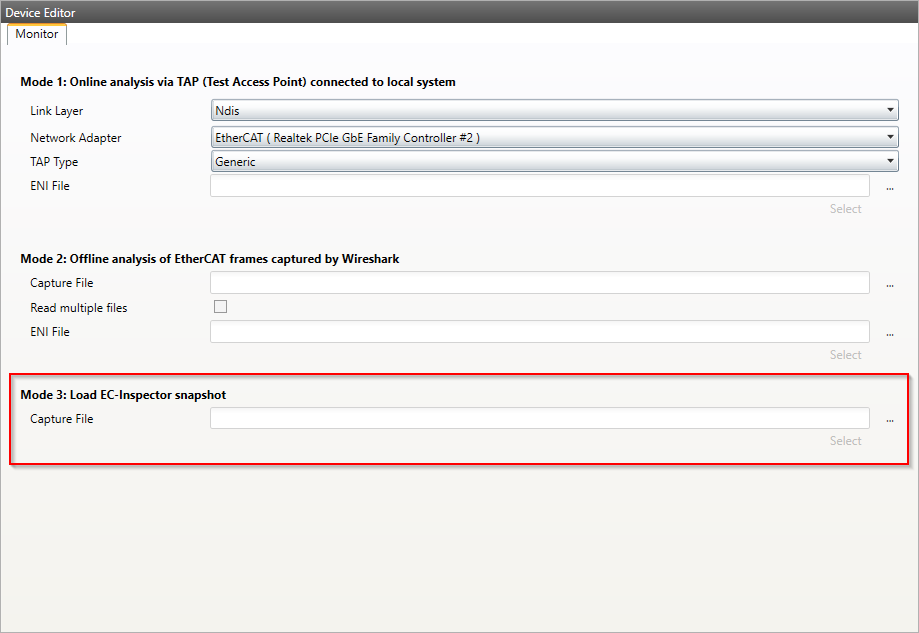
Task: Browse for ENI File in Mode 2
Action: pyautogui.click(x=889, y=334)
